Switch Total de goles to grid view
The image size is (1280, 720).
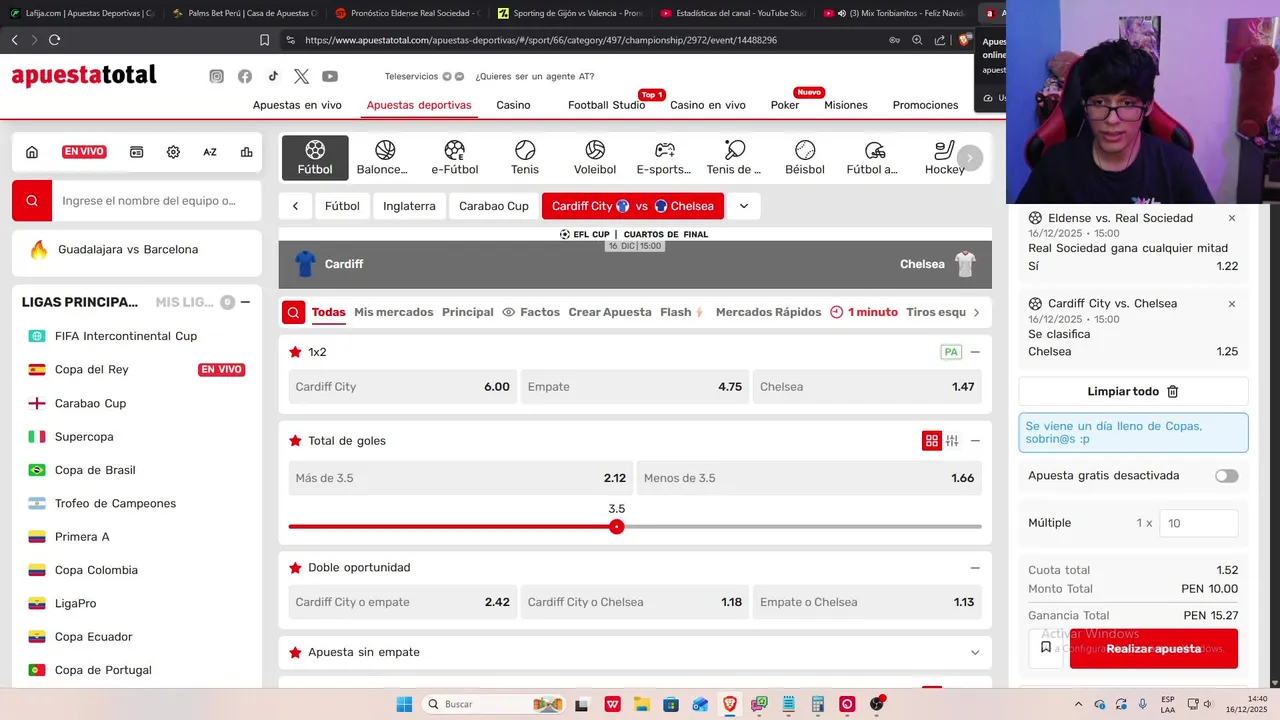932,441
